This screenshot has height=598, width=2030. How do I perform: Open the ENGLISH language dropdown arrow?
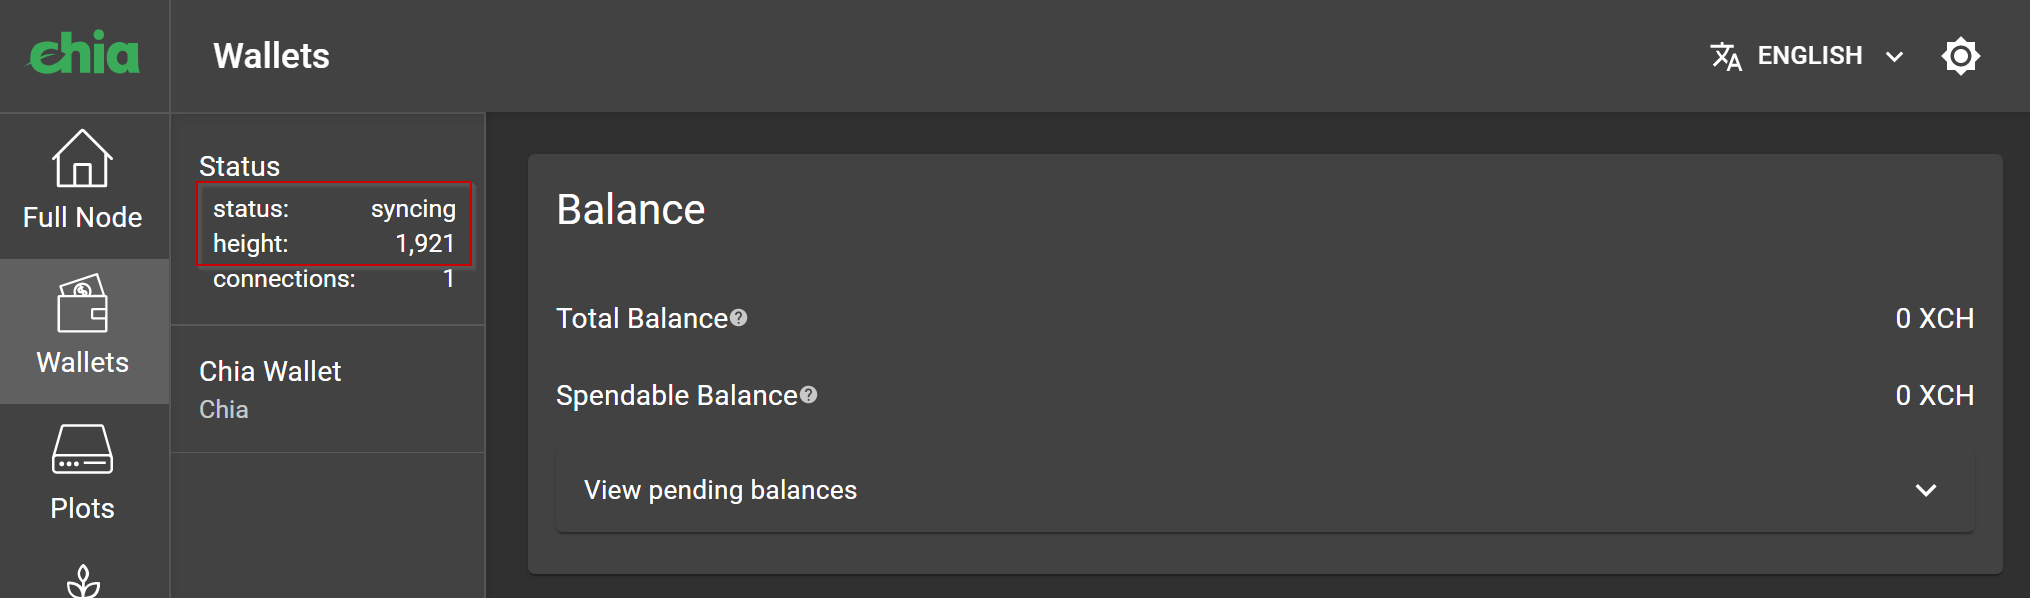1894,57
